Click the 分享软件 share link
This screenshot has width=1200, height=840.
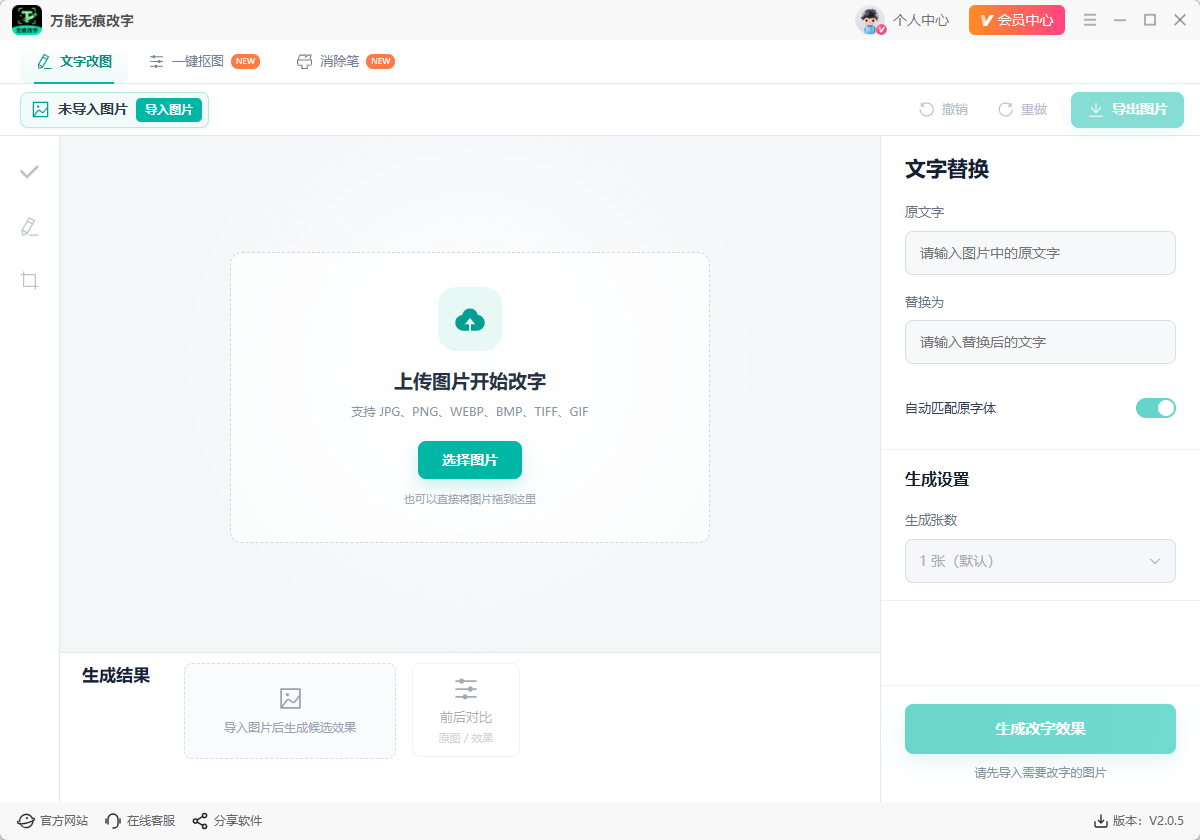click(x=227, y=821)
